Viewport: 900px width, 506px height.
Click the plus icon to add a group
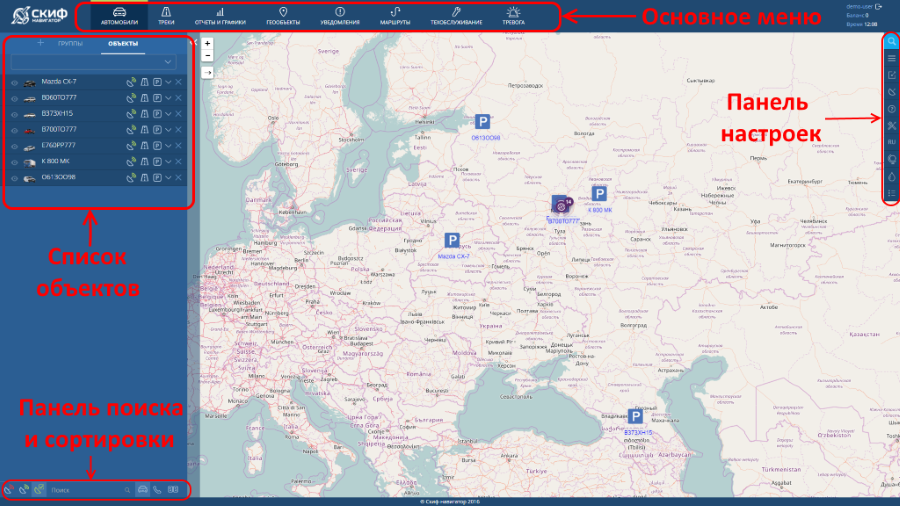click(x=40, y=43)
